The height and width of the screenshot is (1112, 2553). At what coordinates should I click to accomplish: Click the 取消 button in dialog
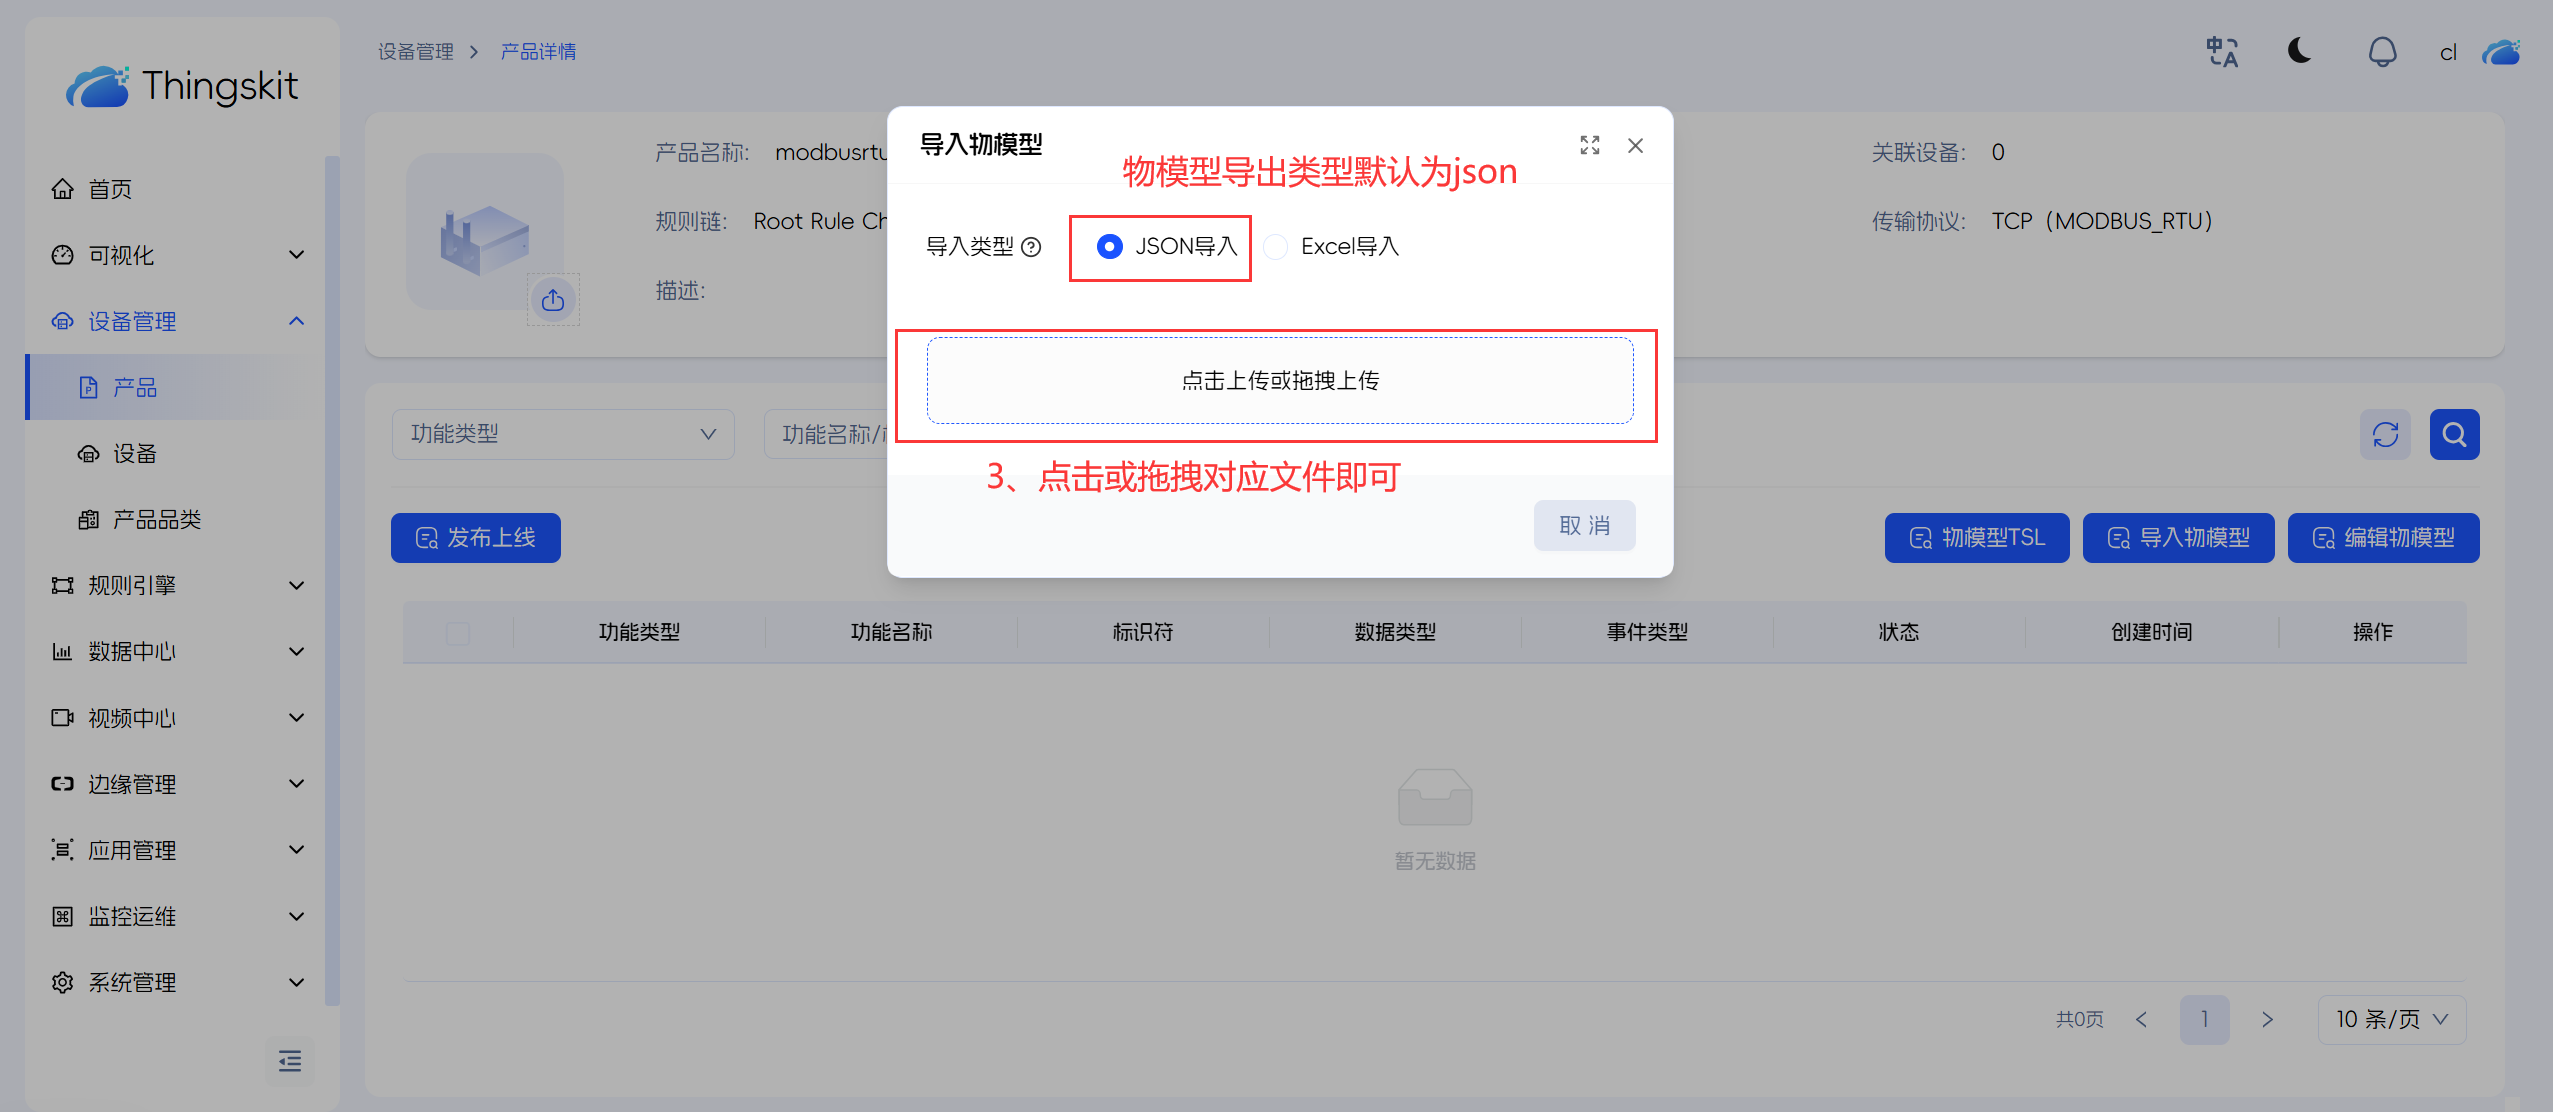click(1584, 526)
